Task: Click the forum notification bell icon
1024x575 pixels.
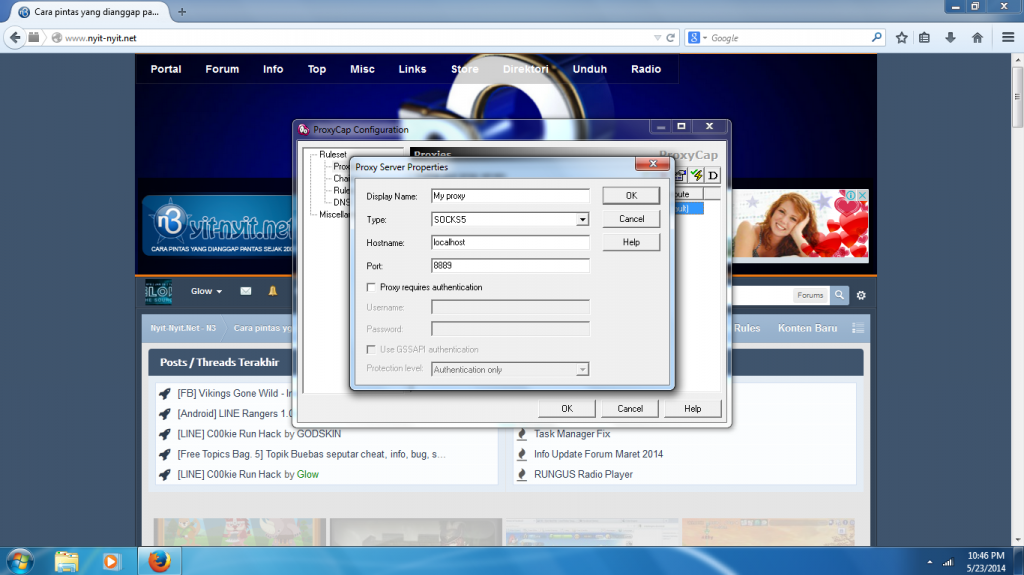Action: (273, 291)
